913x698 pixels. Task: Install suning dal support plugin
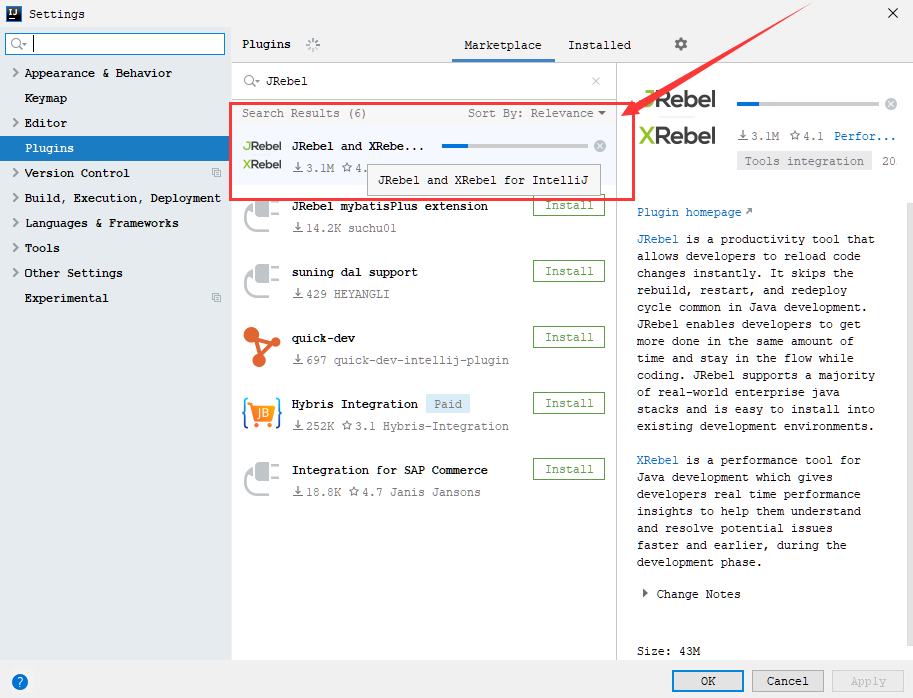pos(569,271)
